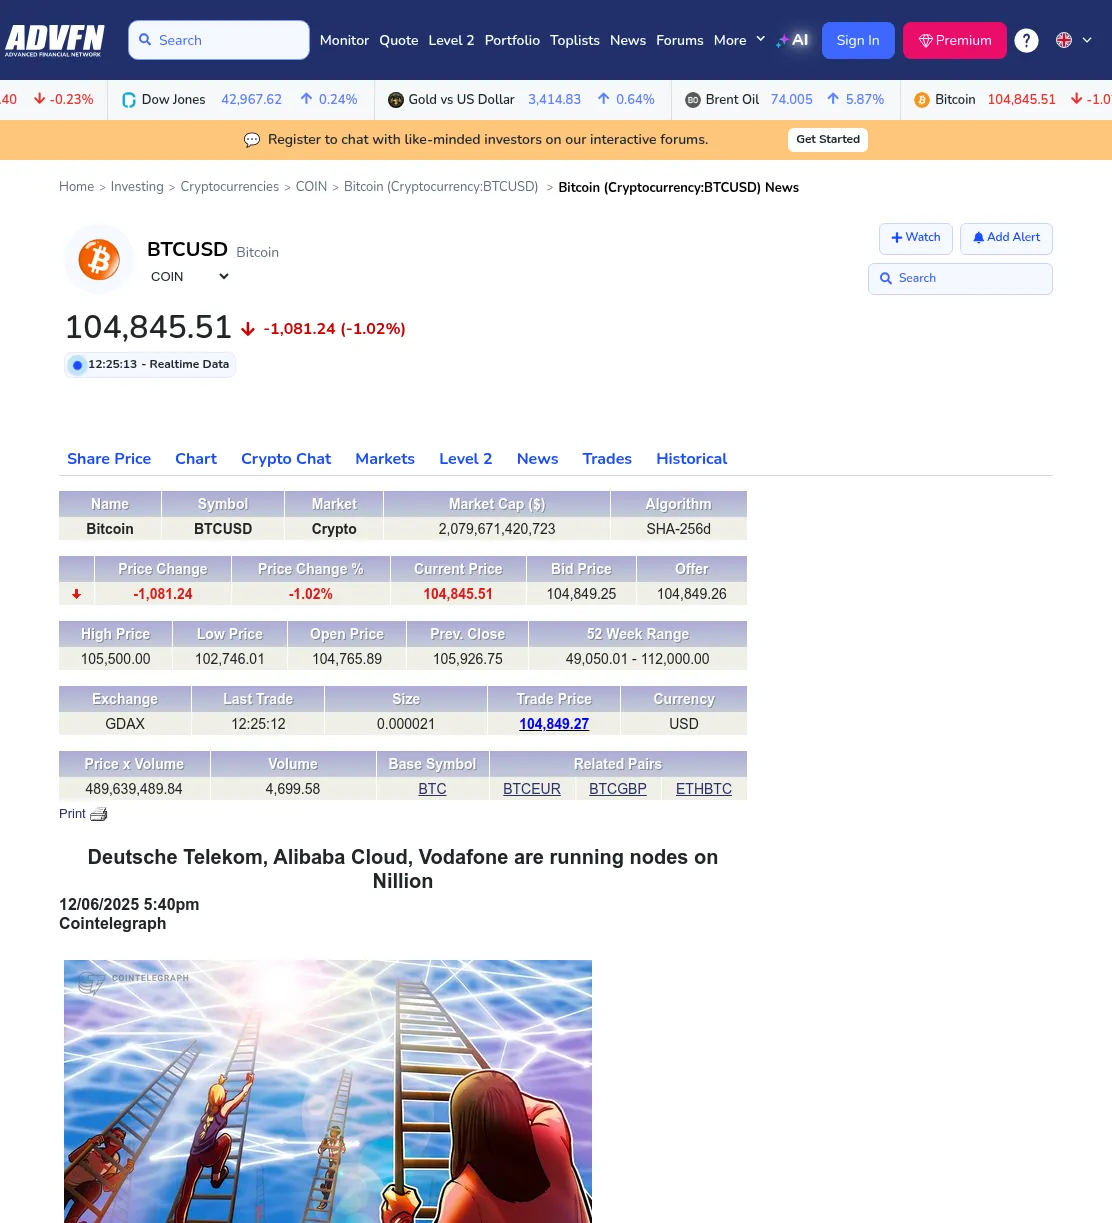The width and height of the screenshot is (1112, 1223).
Task: Switch to the Trades tab
Action: click(x=607, y=459)
